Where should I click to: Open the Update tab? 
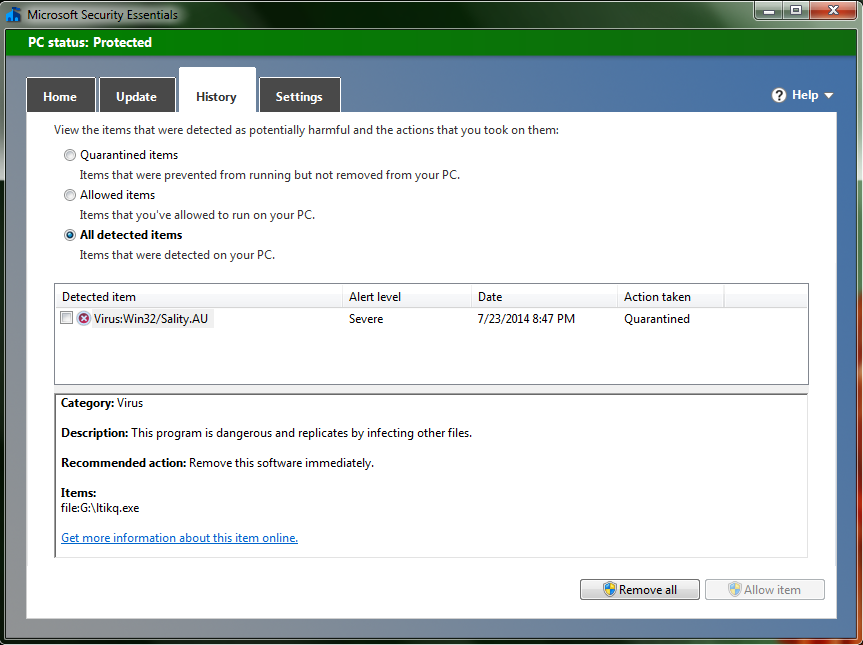[137, 95]
